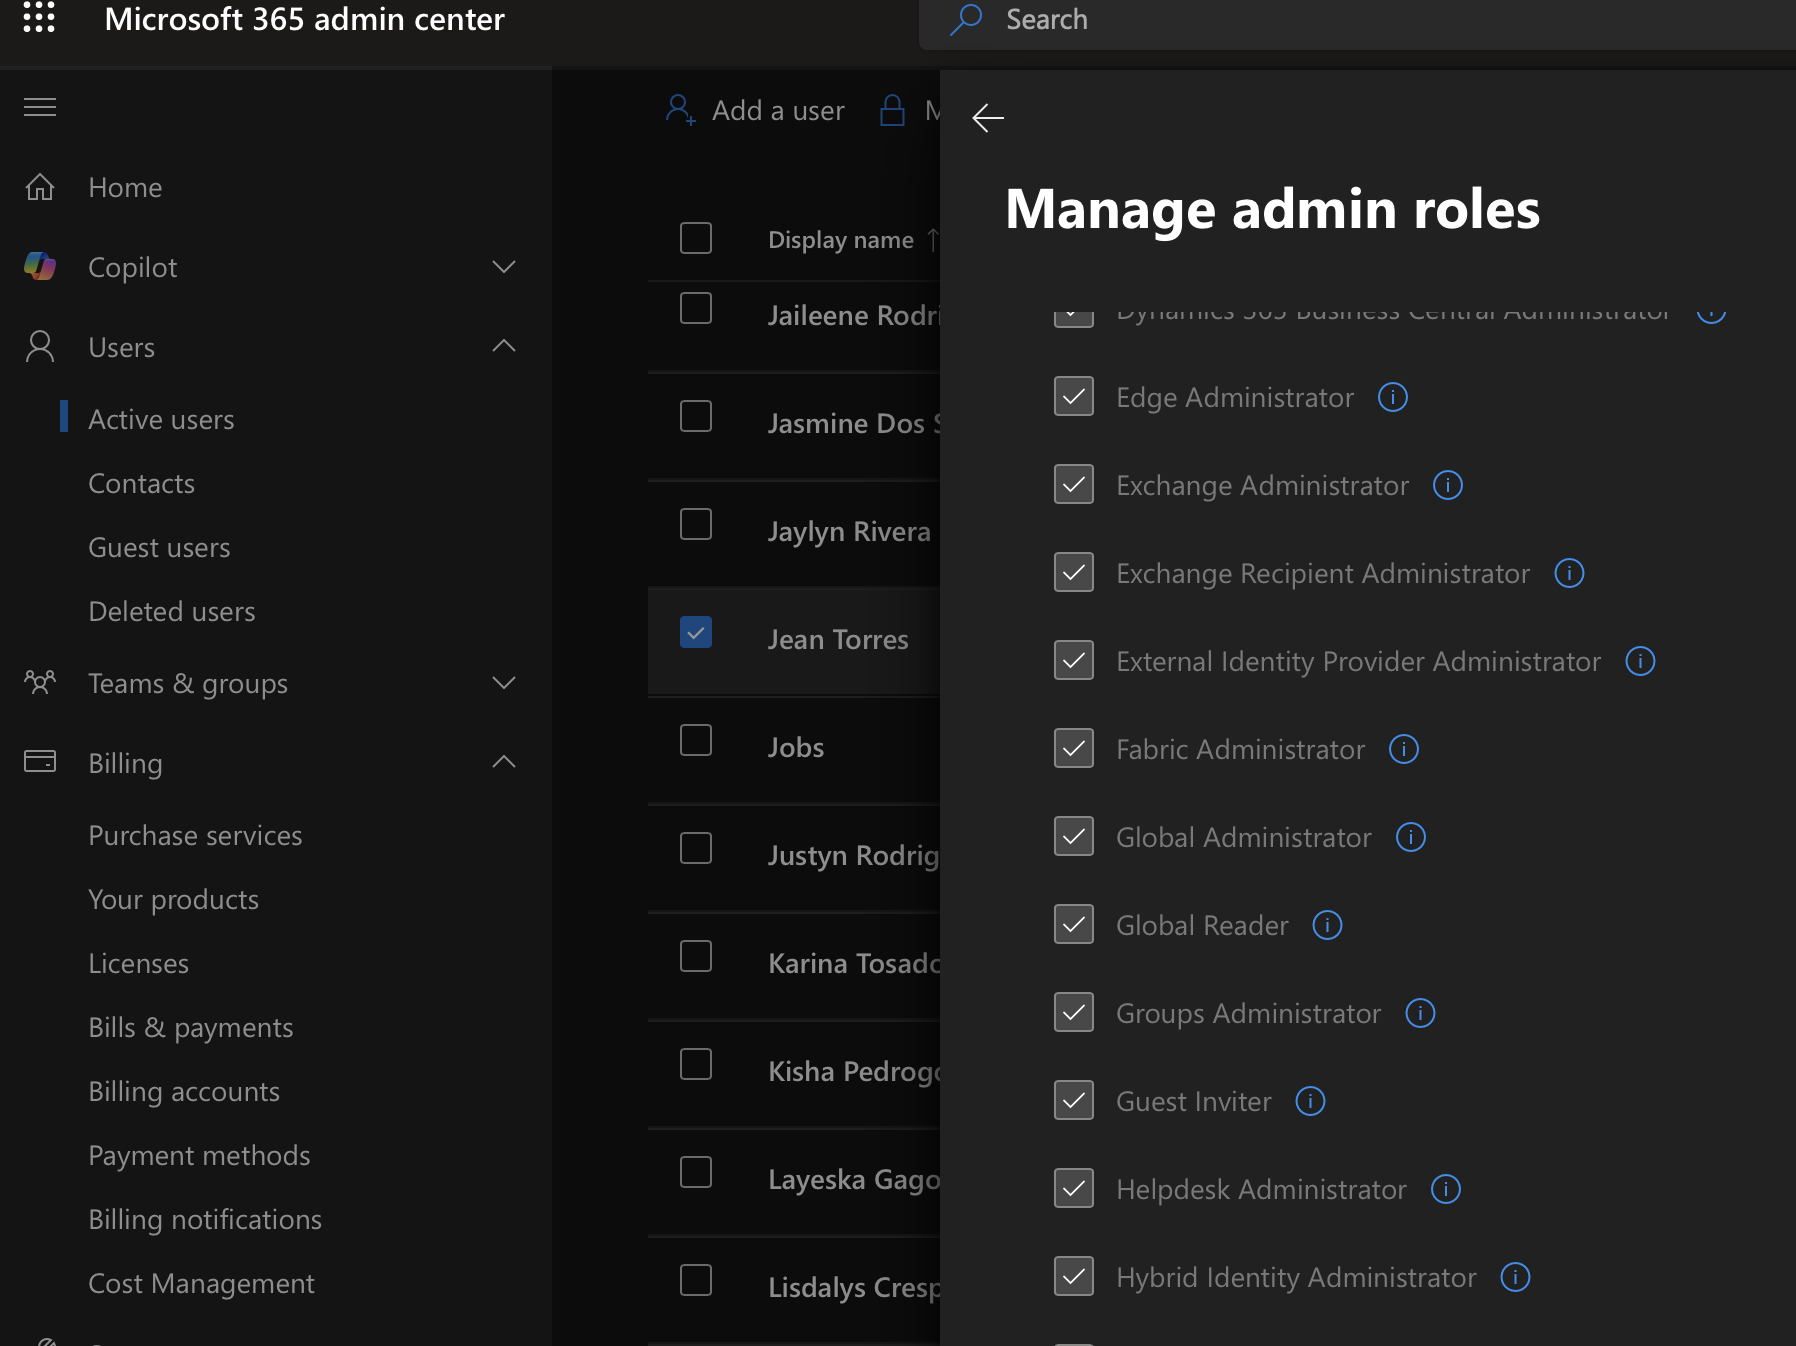The height and width of the screenshot is (1346, 1796).
Task: Open Your products under Billing
Action: point(173,899)
